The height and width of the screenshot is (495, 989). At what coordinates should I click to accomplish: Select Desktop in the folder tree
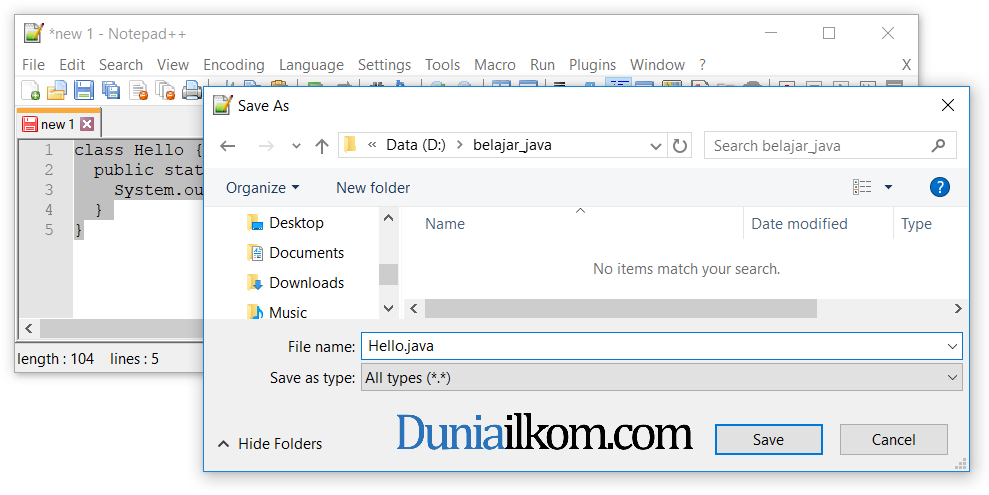[x=285, y=223]
